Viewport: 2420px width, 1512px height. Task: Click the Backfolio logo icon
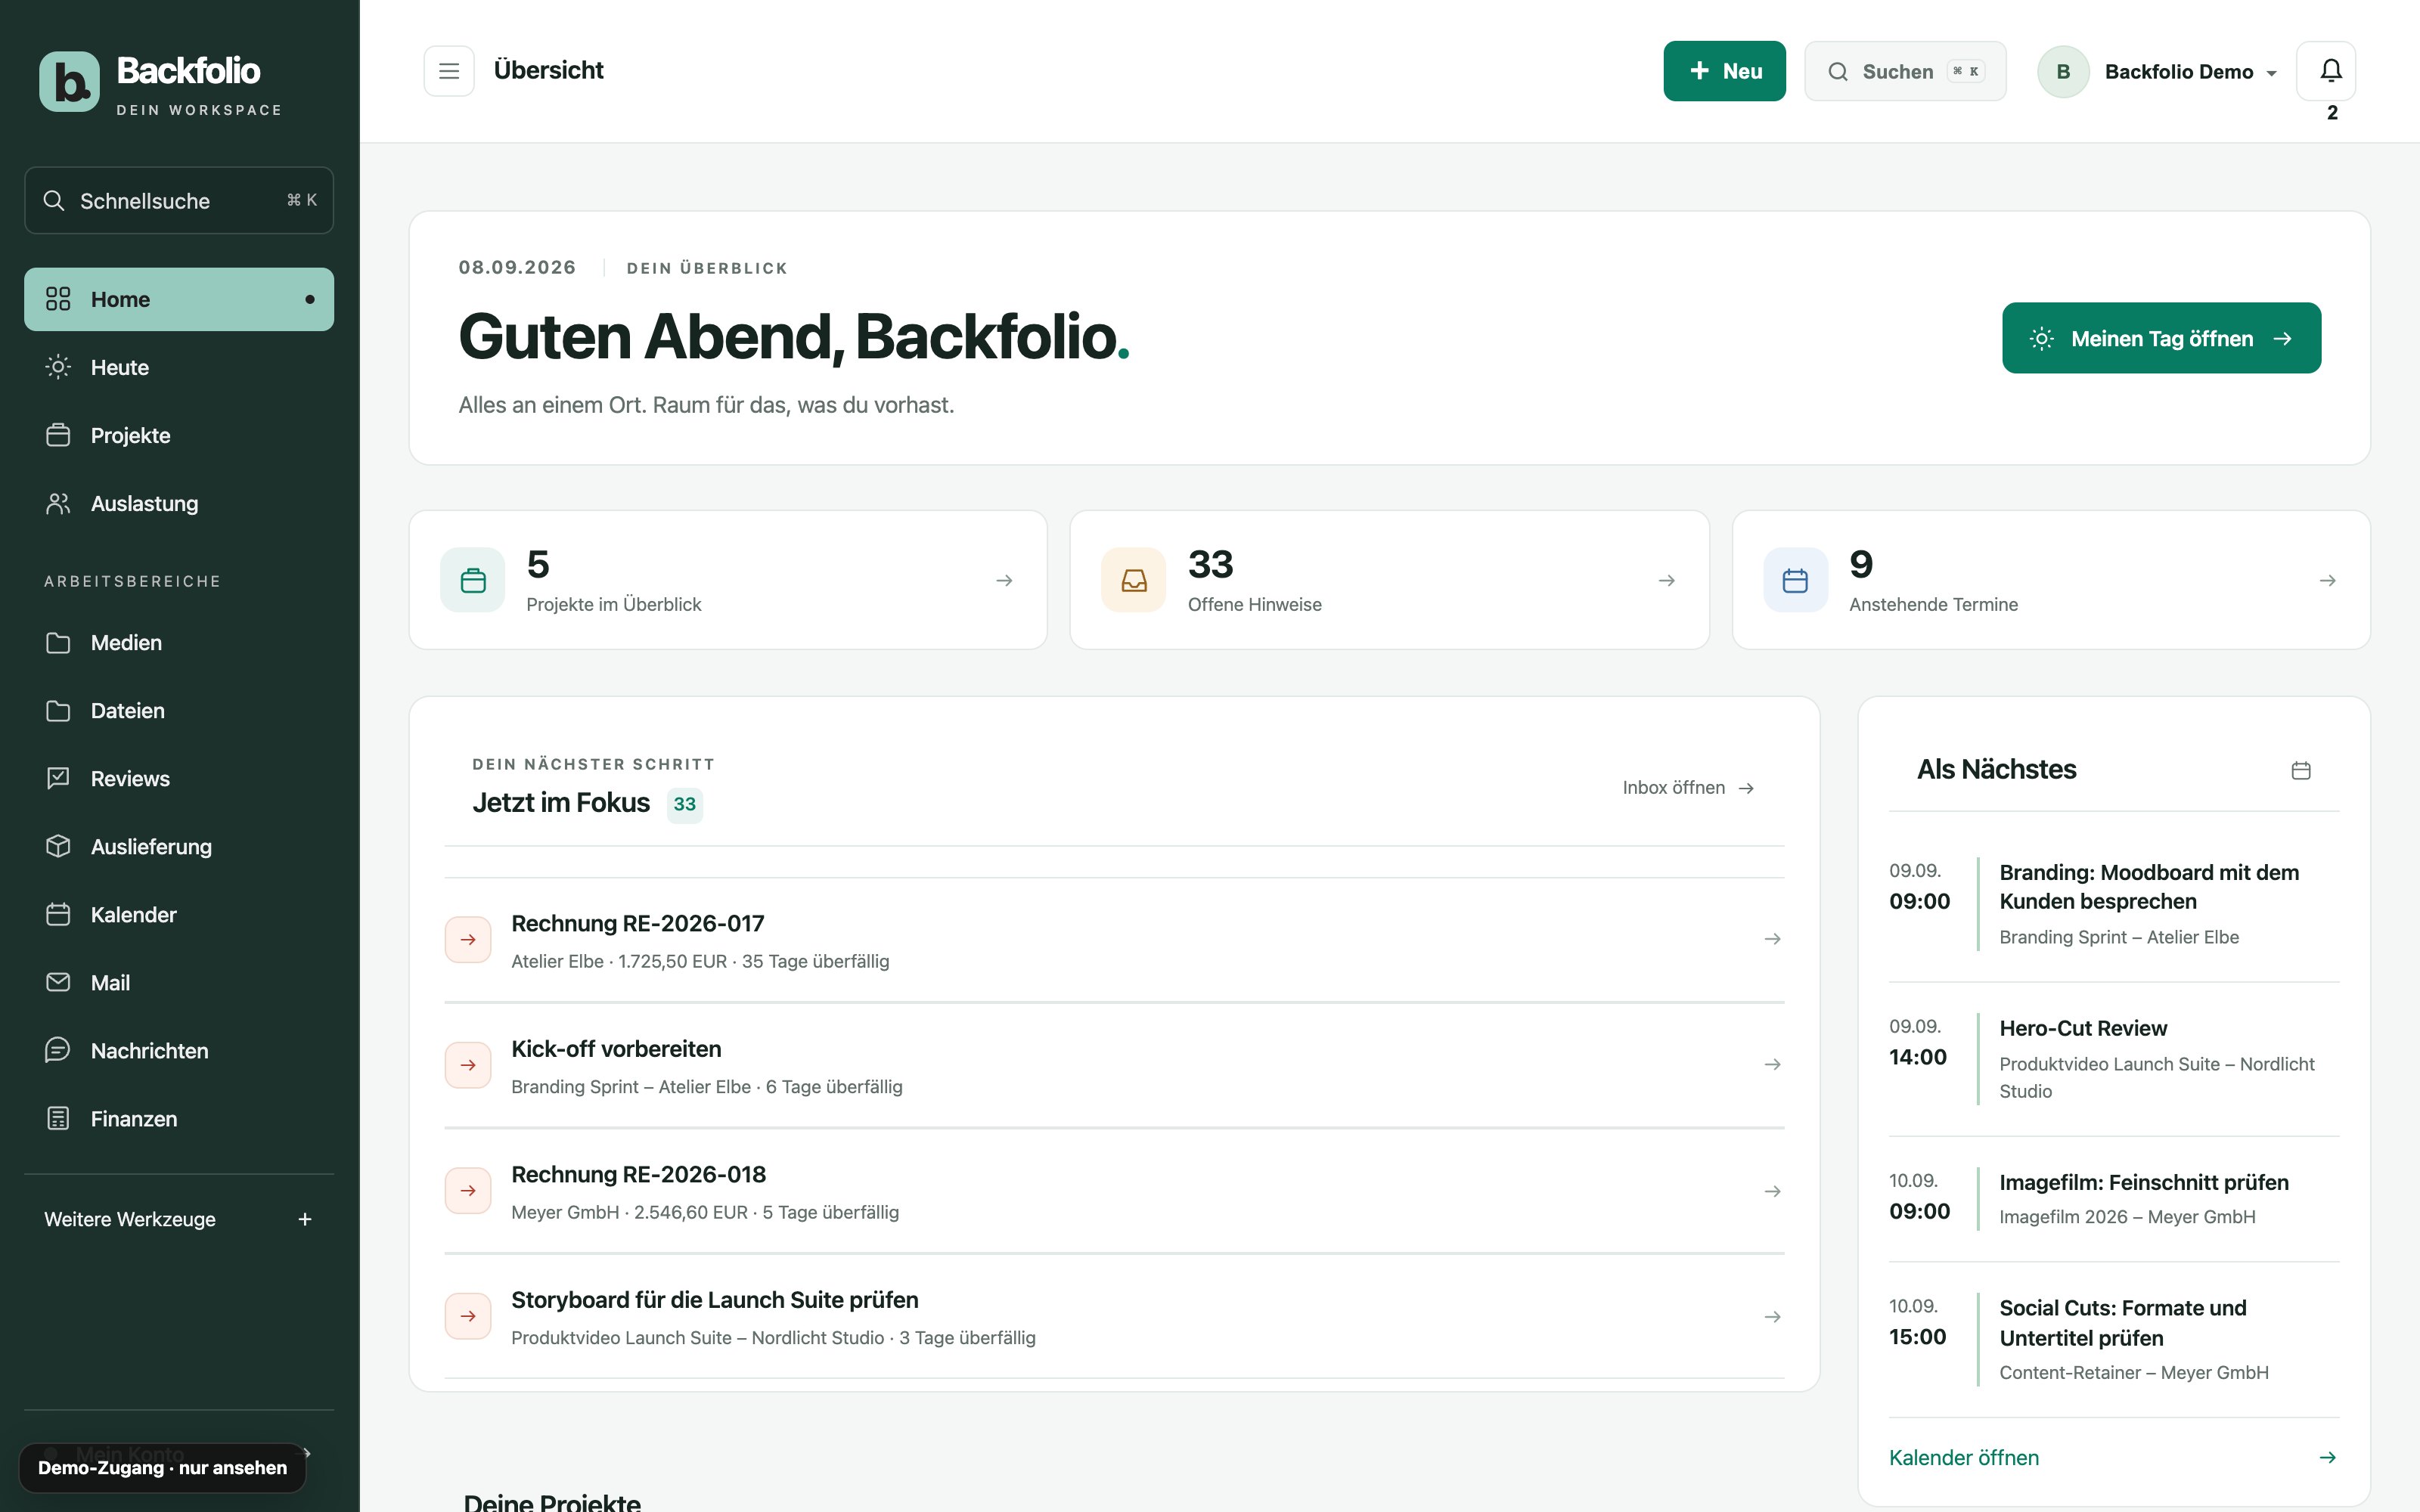tap(69, 82)
